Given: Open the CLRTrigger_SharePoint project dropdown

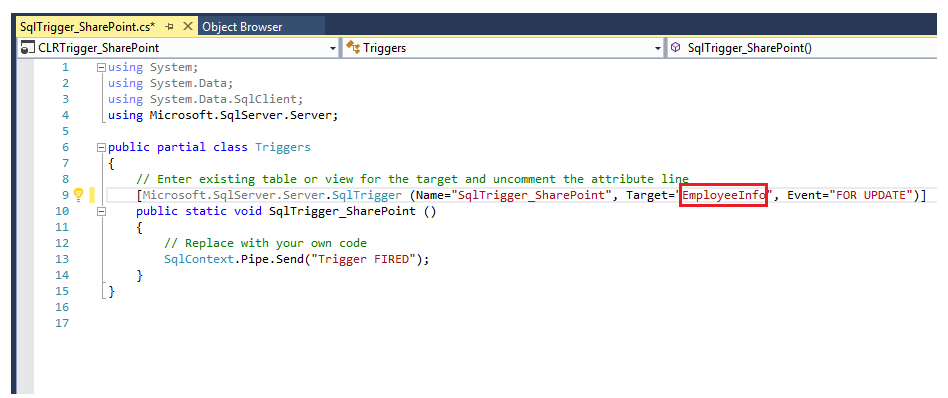Looking at the screenshot, I should pos(333,48).
